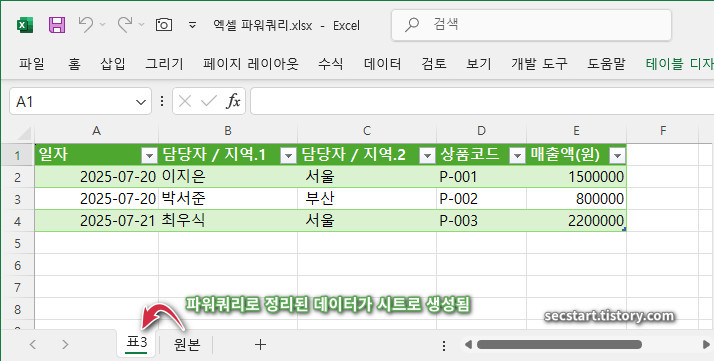This screenshot has height=361, width=714.
Task: Click the cell with P-001
Action: tap(481, 177)
